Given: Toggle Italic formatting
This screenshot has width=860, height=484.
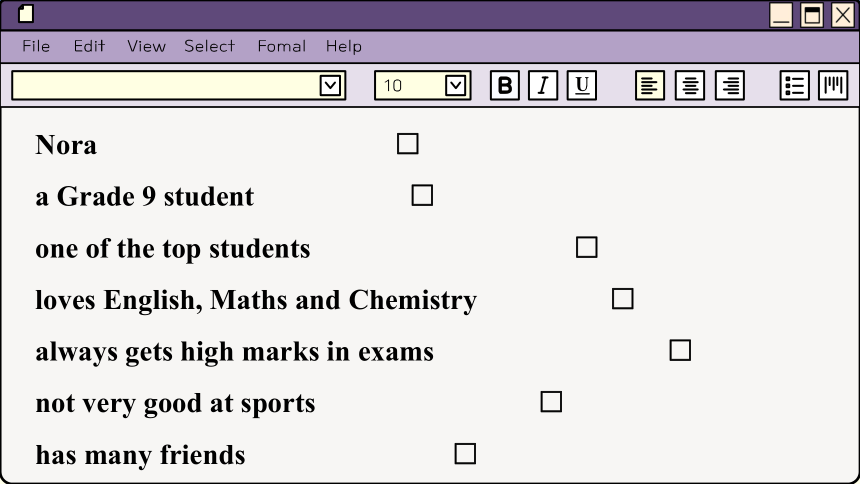Looking at the screenshot, I should 543,86.
